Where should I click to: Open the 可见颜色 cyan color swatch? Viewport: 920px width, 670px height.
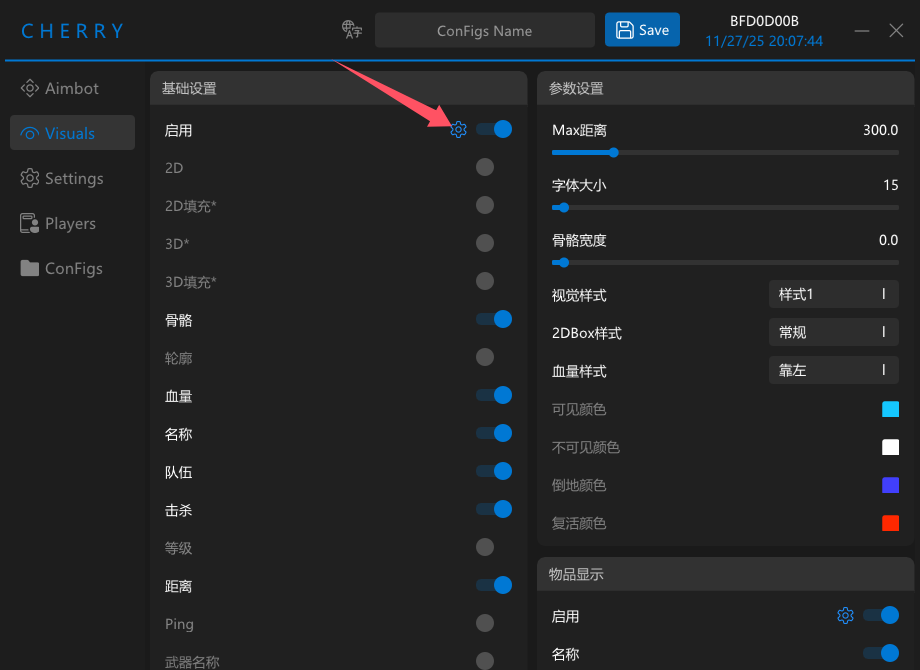click(890, 409)
